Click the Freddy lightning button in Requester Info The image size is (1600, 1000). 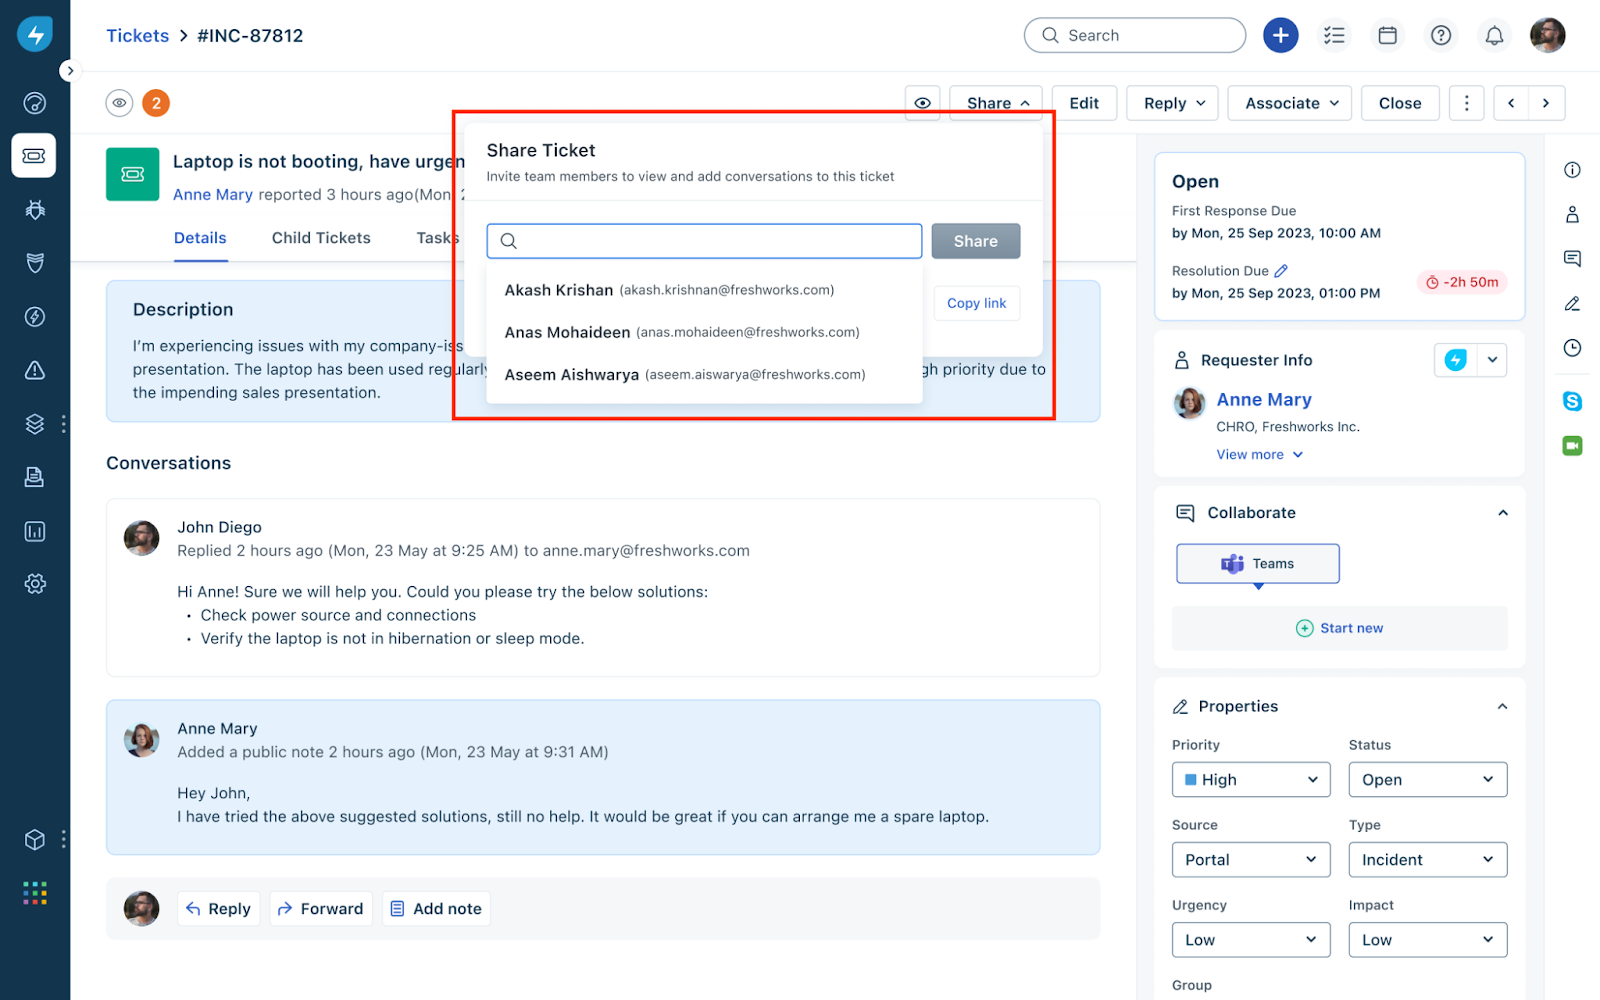click(x=1456, y=360)
